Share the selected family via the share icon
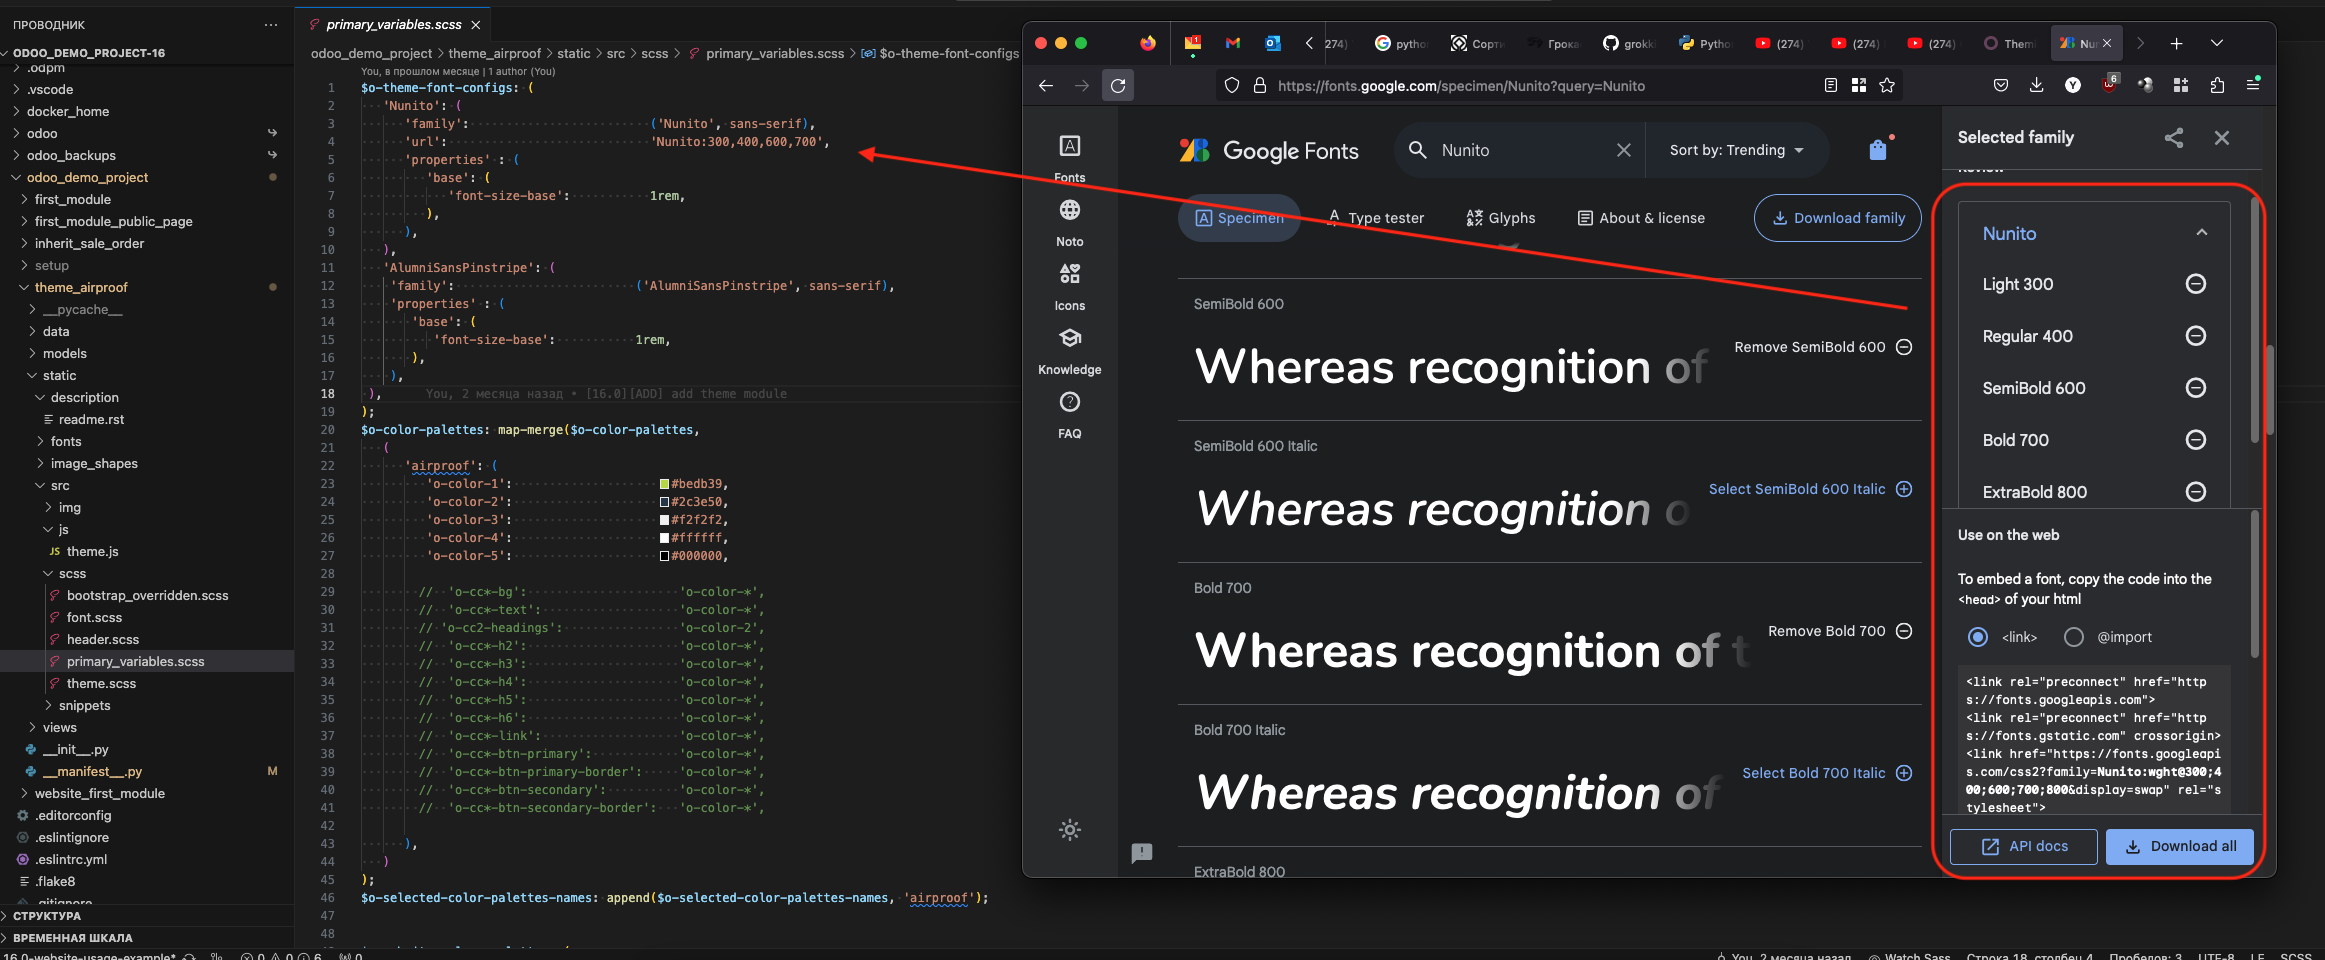 [x=2174, y=138]
